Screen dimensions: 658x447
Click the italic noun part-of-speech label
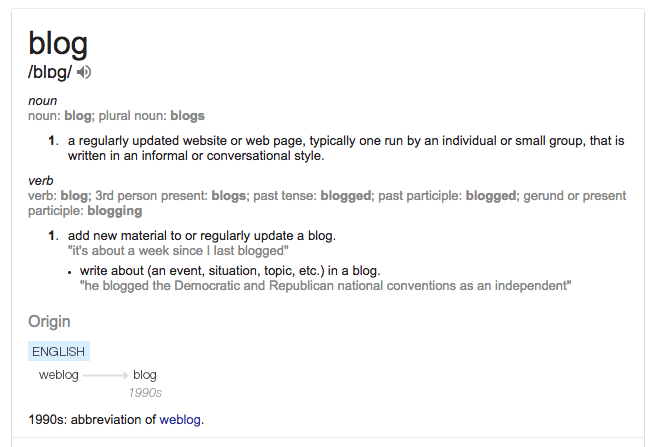pyautogui.click(x=42, y=101)
